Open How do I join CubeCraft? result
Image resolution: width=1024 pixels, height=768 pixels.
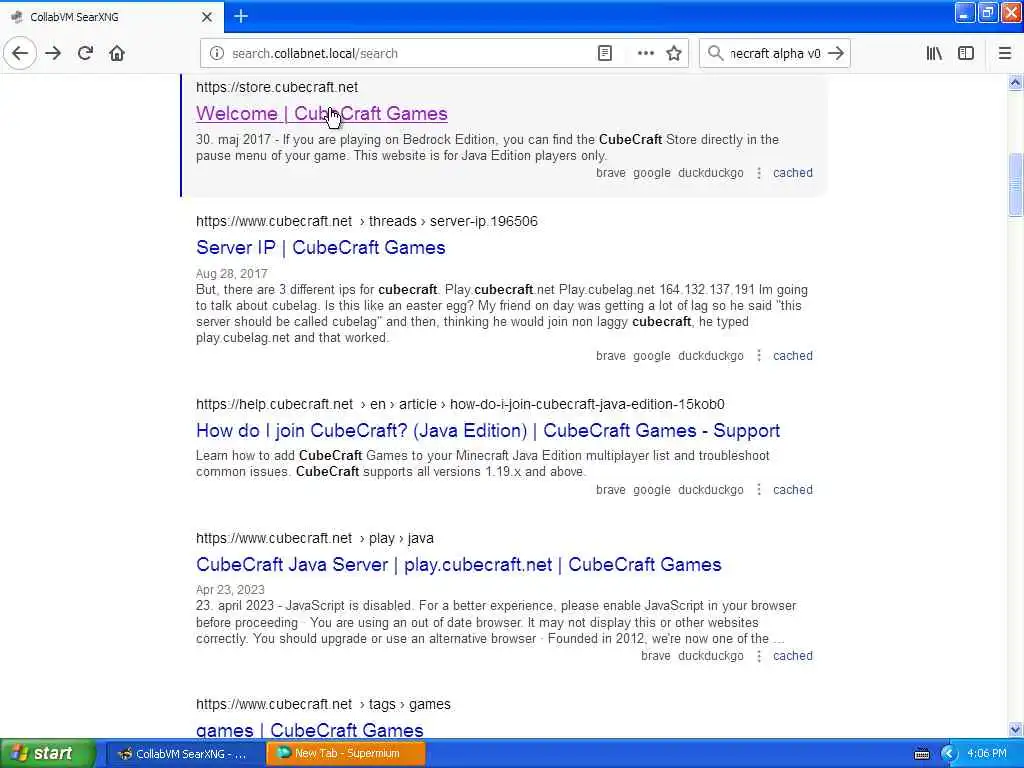[488, 430]
